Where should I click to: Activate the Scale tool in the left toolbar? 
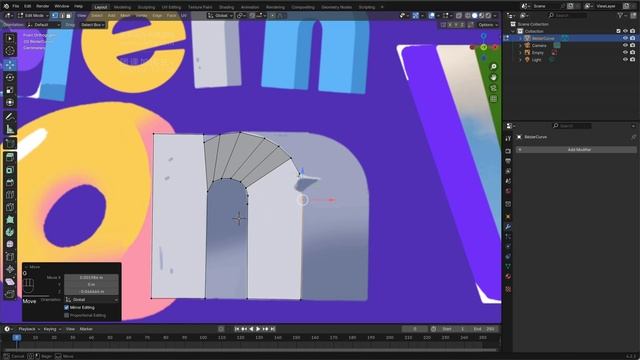point(10,90)
